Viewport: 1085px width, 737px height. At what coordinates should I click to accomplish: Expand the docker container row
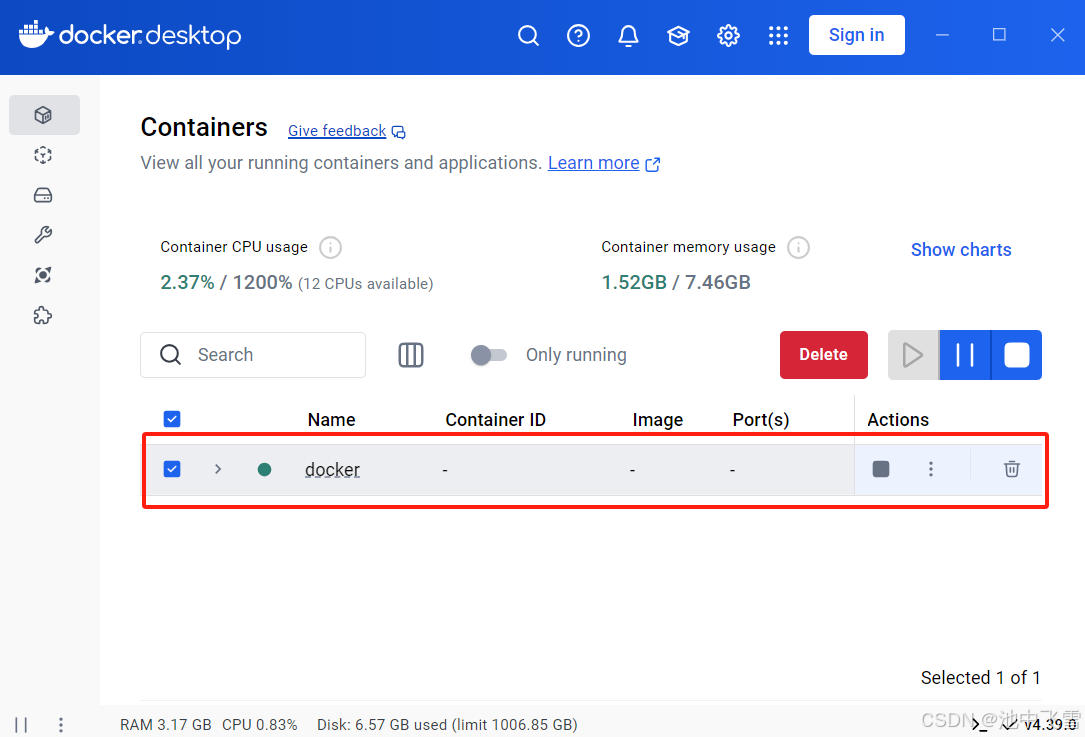[218, 469]
